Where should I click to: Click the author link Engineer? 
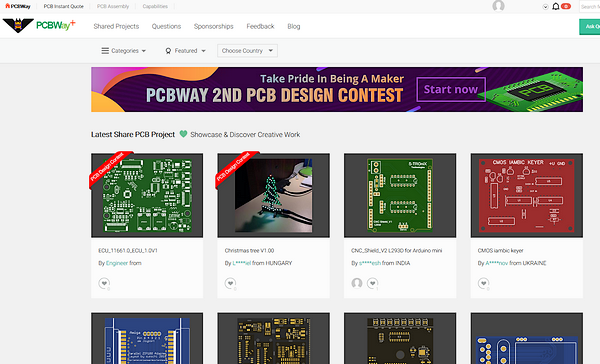[117, 263]
